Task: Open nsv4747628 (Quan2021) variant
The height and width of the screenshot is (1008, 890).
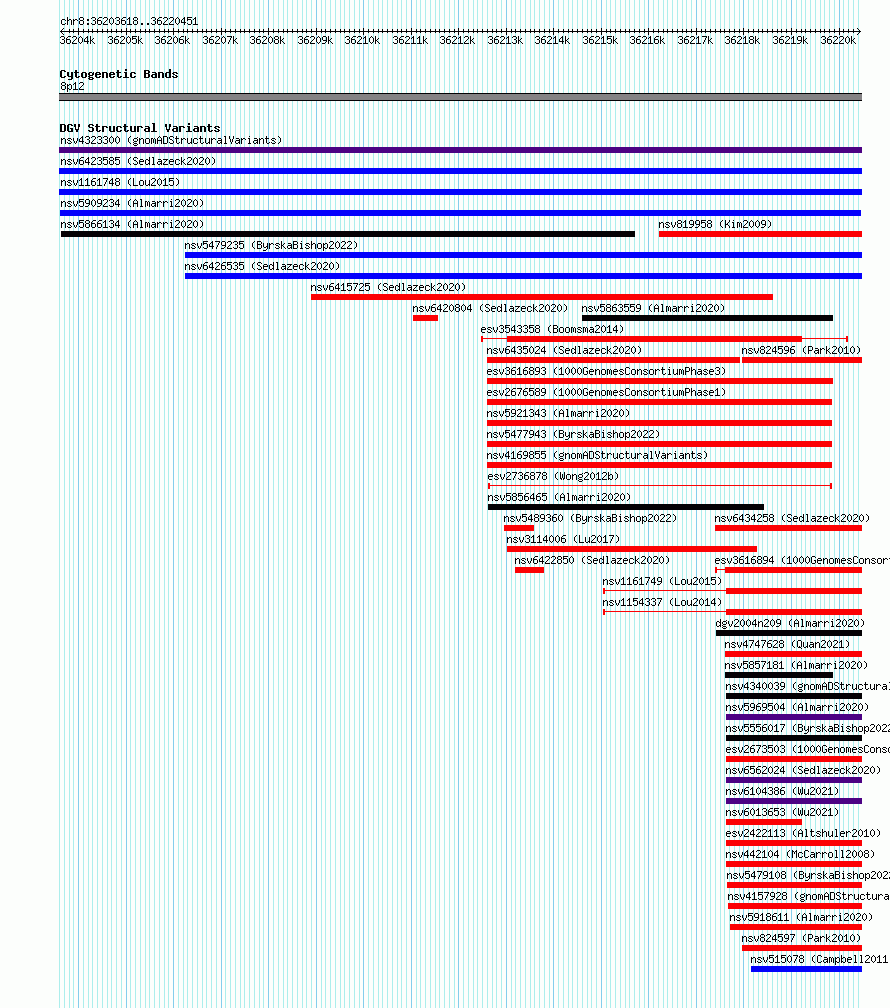Action: [x=787, y=644]
